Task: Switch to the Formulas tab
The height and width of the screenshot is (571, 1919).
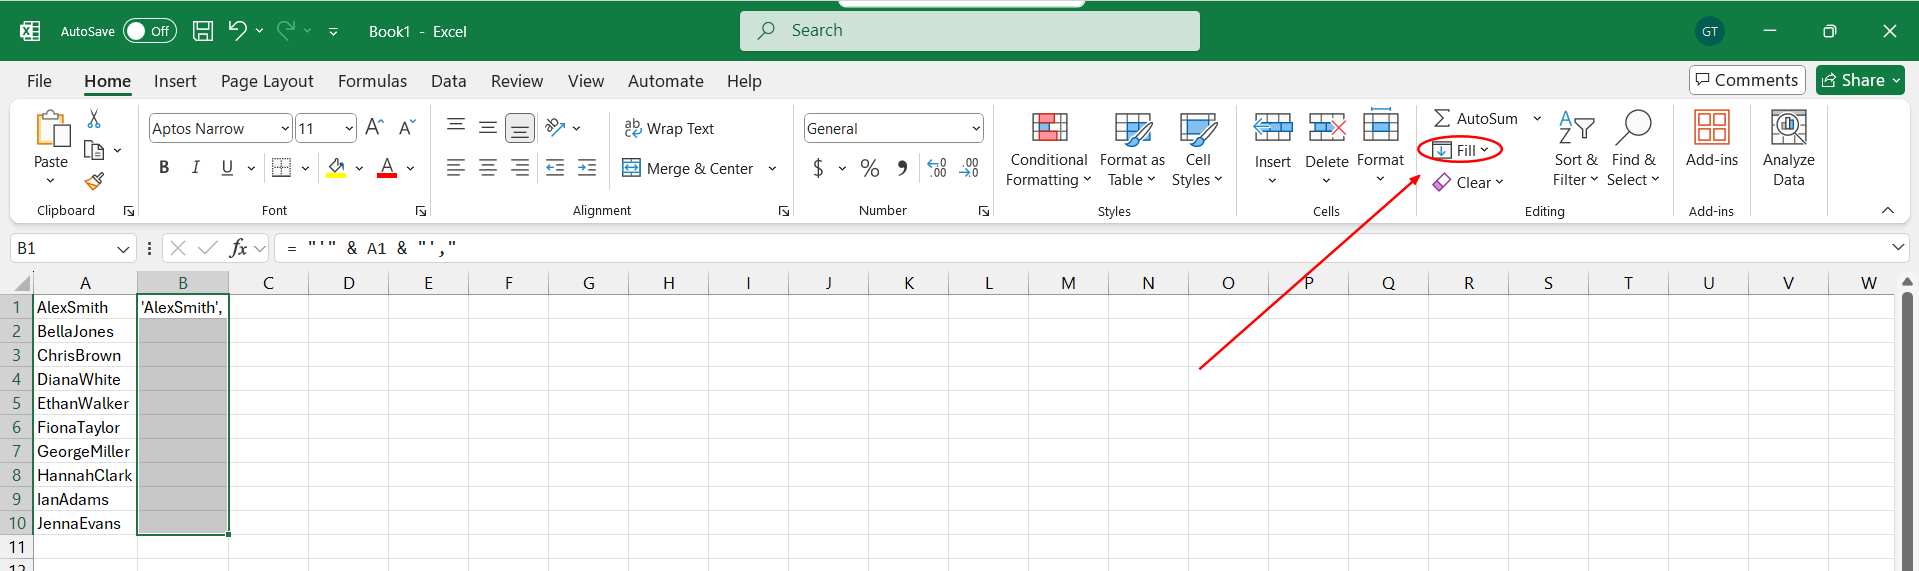Action: tap(372, 81)
